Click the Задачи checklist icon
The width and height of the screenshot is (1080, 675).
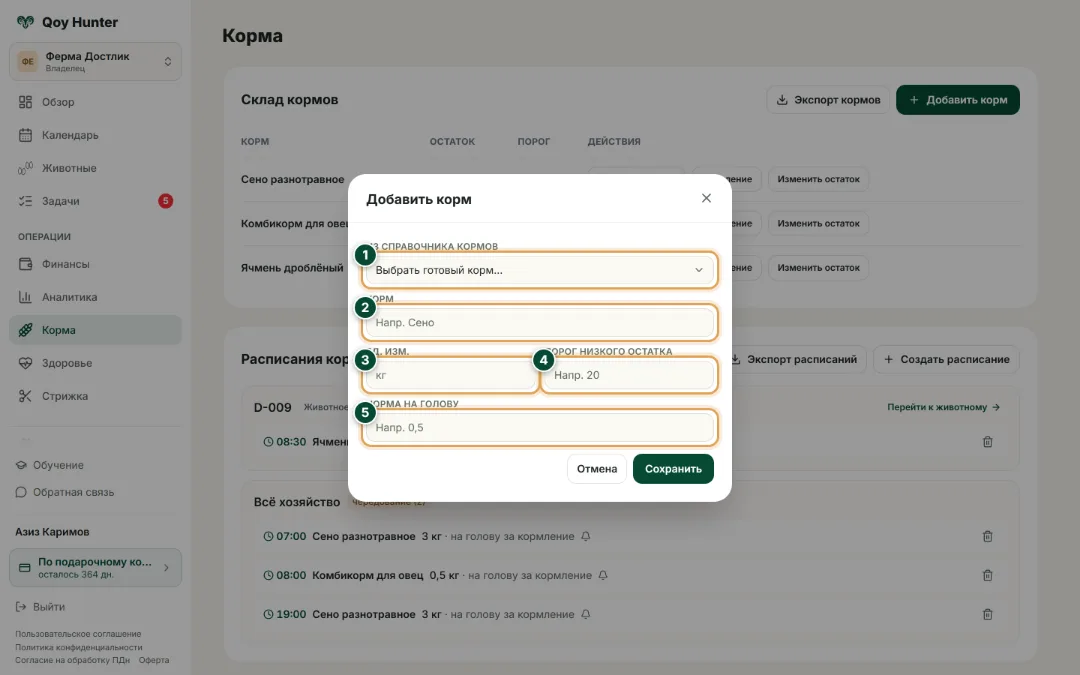tap(25, 201)
